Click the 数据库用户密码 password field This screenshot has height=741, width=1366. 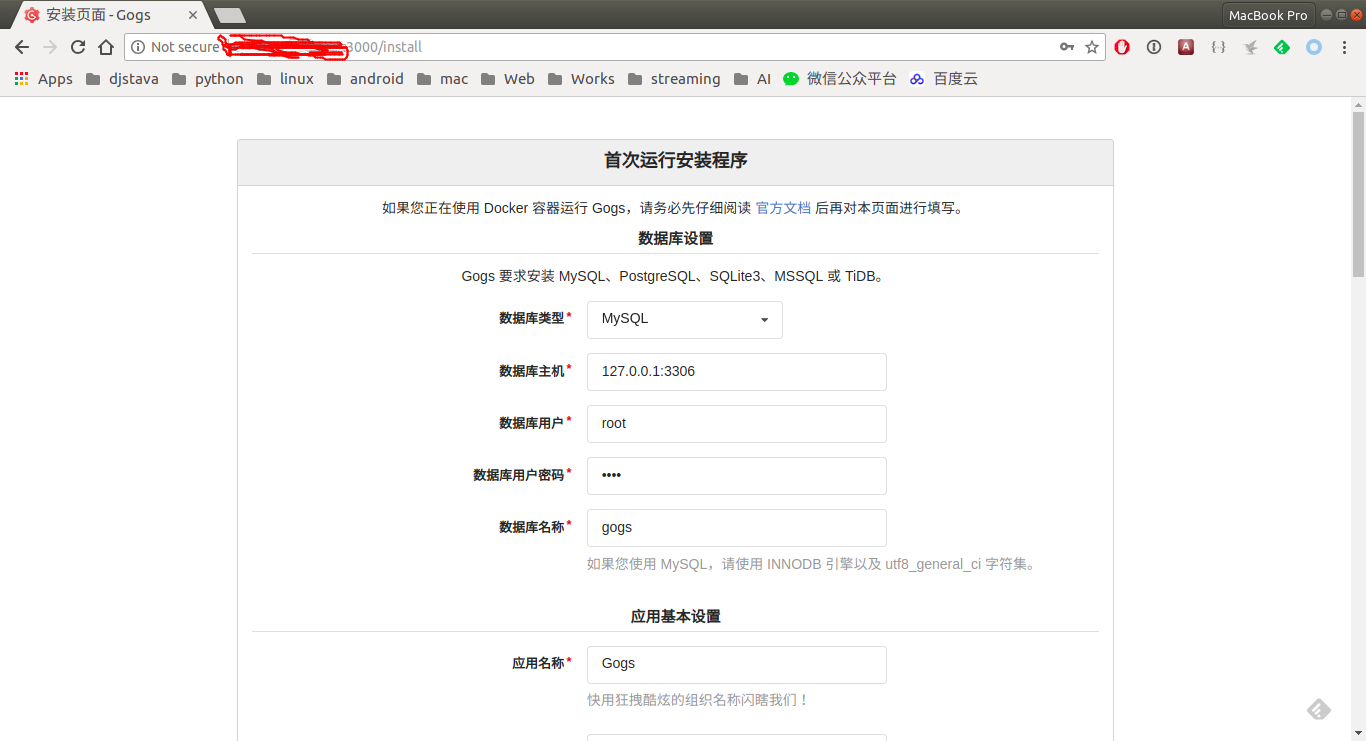pyautogui.click(x=737, y=476)
